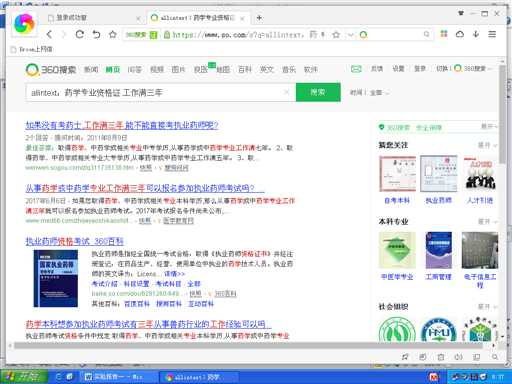Click the green 搜索 button
Viewport: 512px width, 384px height.
318,92
